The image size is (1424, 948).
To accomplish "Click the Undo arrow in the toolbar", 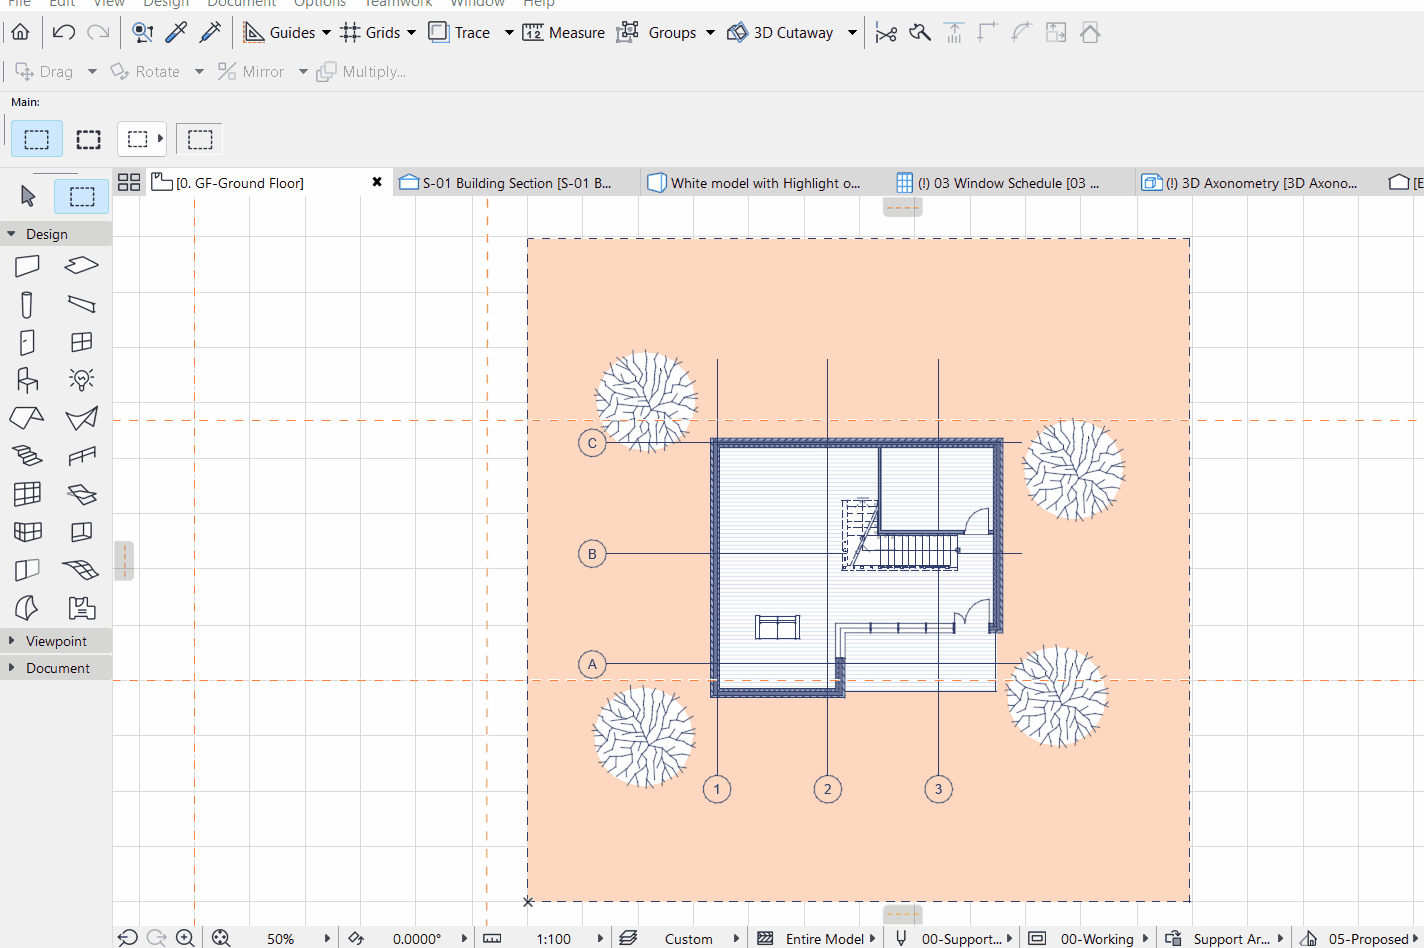I will coord(64,32).
